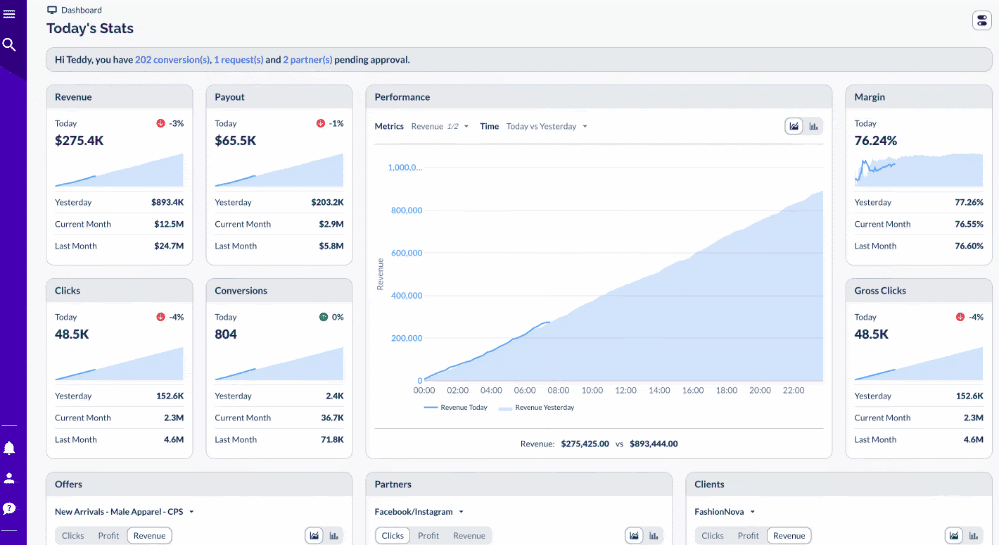The height and width of the screenshot is (545, 999).
Task: Open help chat bubble icon in sidebar
Action: coord(9,508)
